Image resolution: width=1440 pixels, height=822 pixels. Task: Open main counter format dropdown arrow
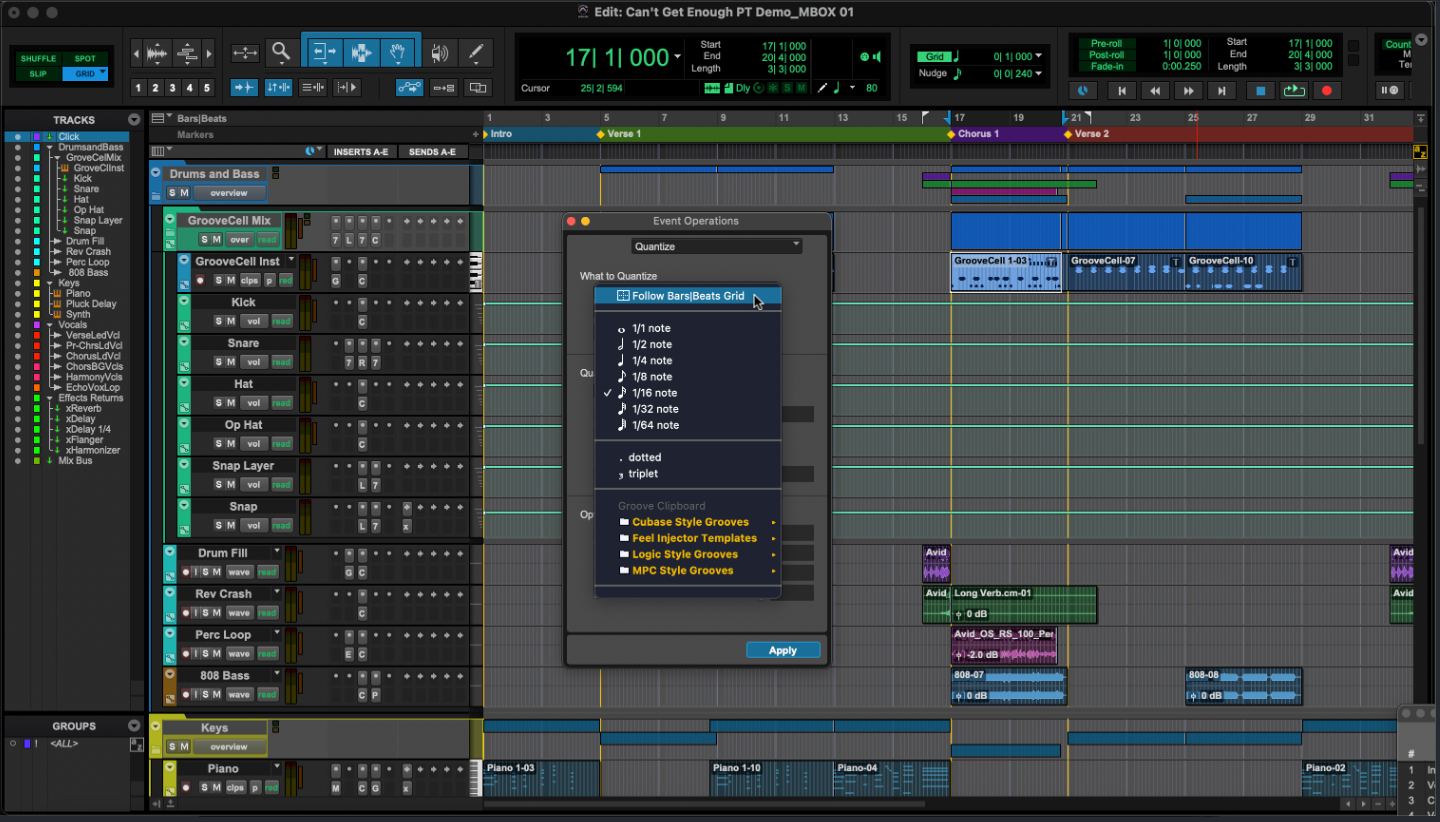[678, 57]
